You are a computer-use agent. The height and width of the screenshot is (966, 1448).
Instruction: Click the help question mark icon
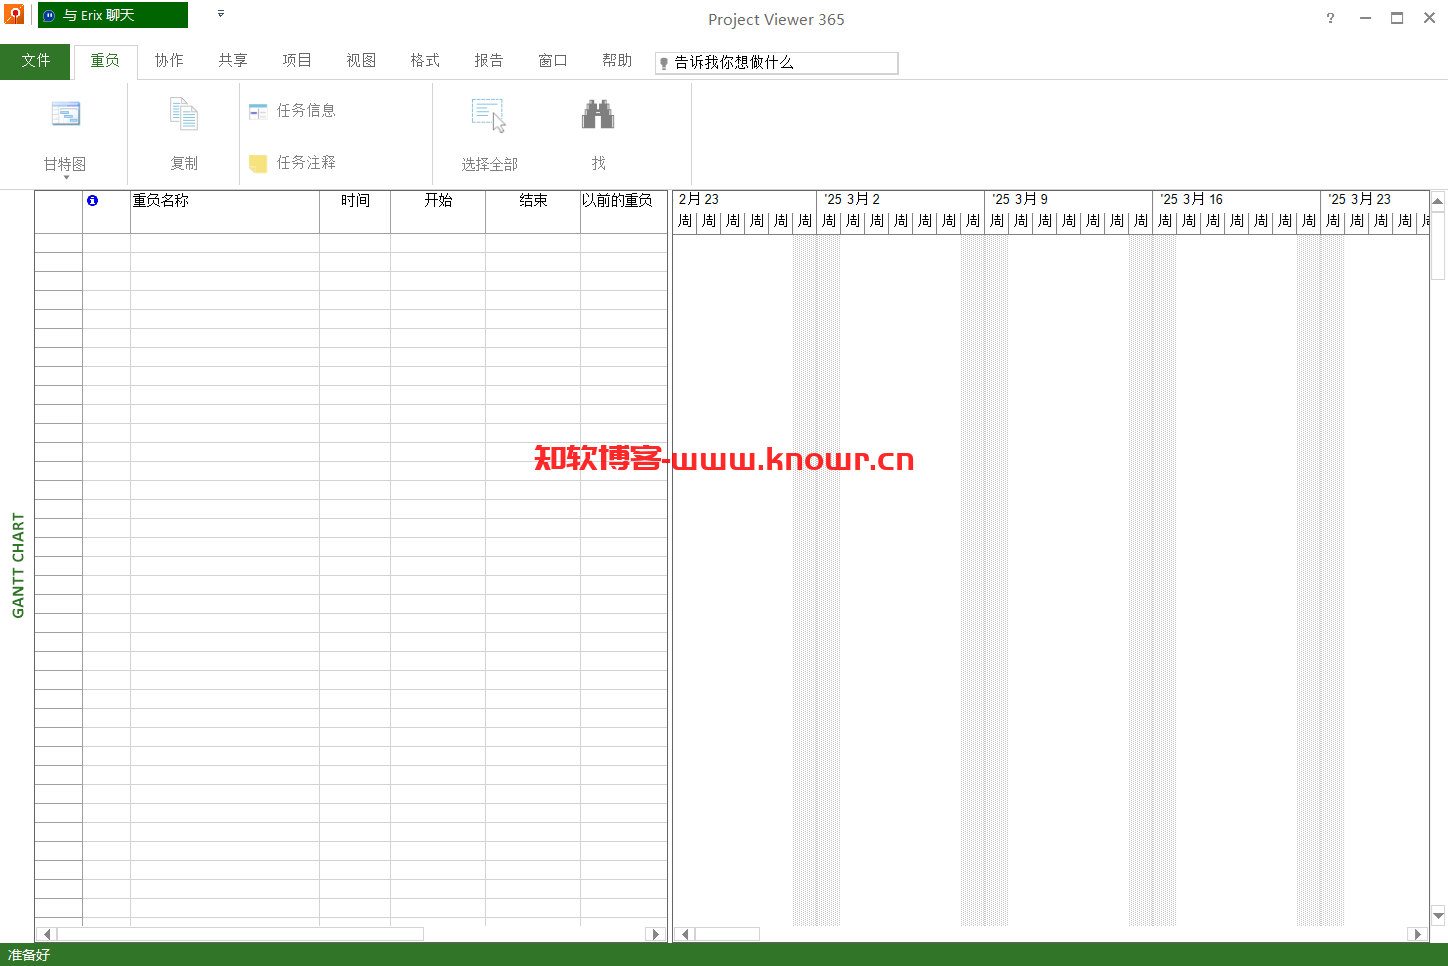tap(1330, 18)
